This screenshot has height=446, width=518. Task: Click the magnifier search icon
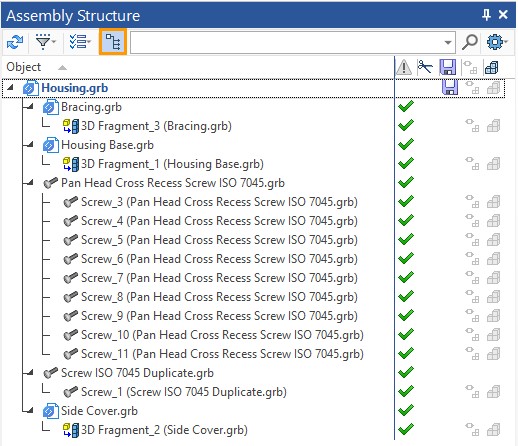tap(470, 42)
